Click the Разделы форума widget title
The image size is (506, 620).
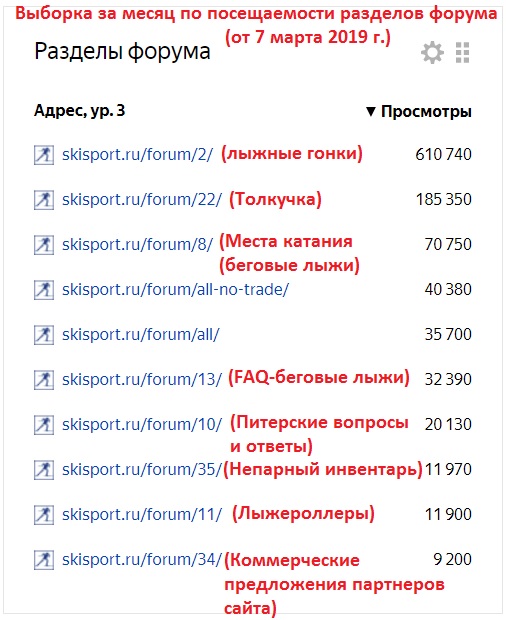pyautogui.click(x=122, y=52)
